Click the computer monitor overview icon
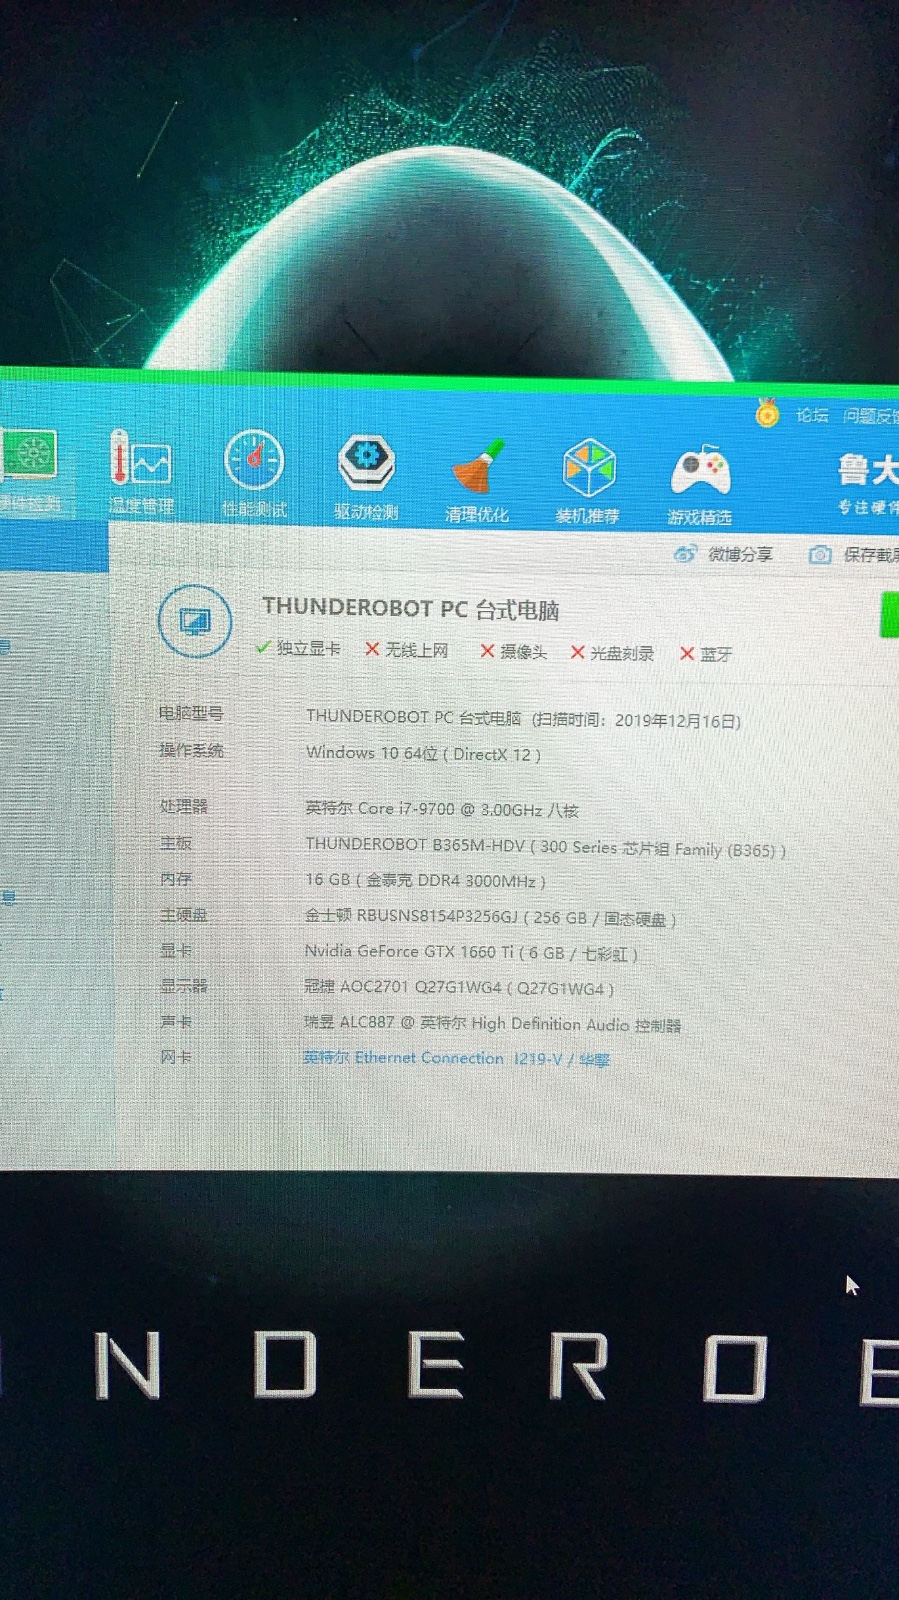 pyautogui.click(x=195, y=621)
